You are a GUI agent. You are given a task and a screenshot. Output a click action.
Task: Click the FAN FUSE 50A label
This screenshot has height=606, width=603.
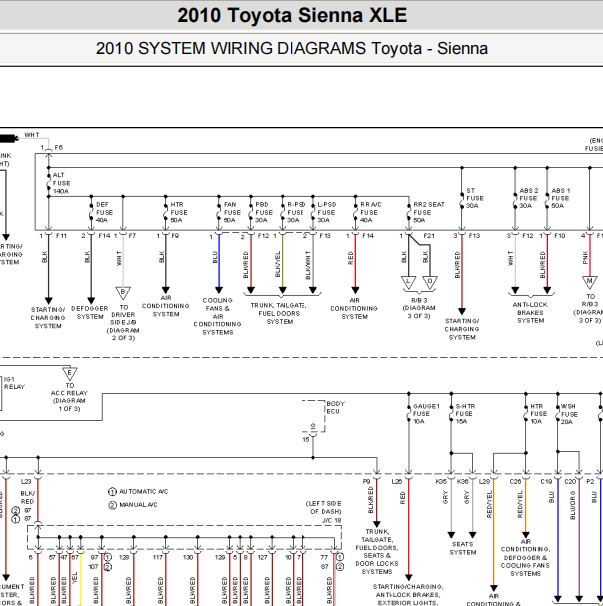(232, 212)
